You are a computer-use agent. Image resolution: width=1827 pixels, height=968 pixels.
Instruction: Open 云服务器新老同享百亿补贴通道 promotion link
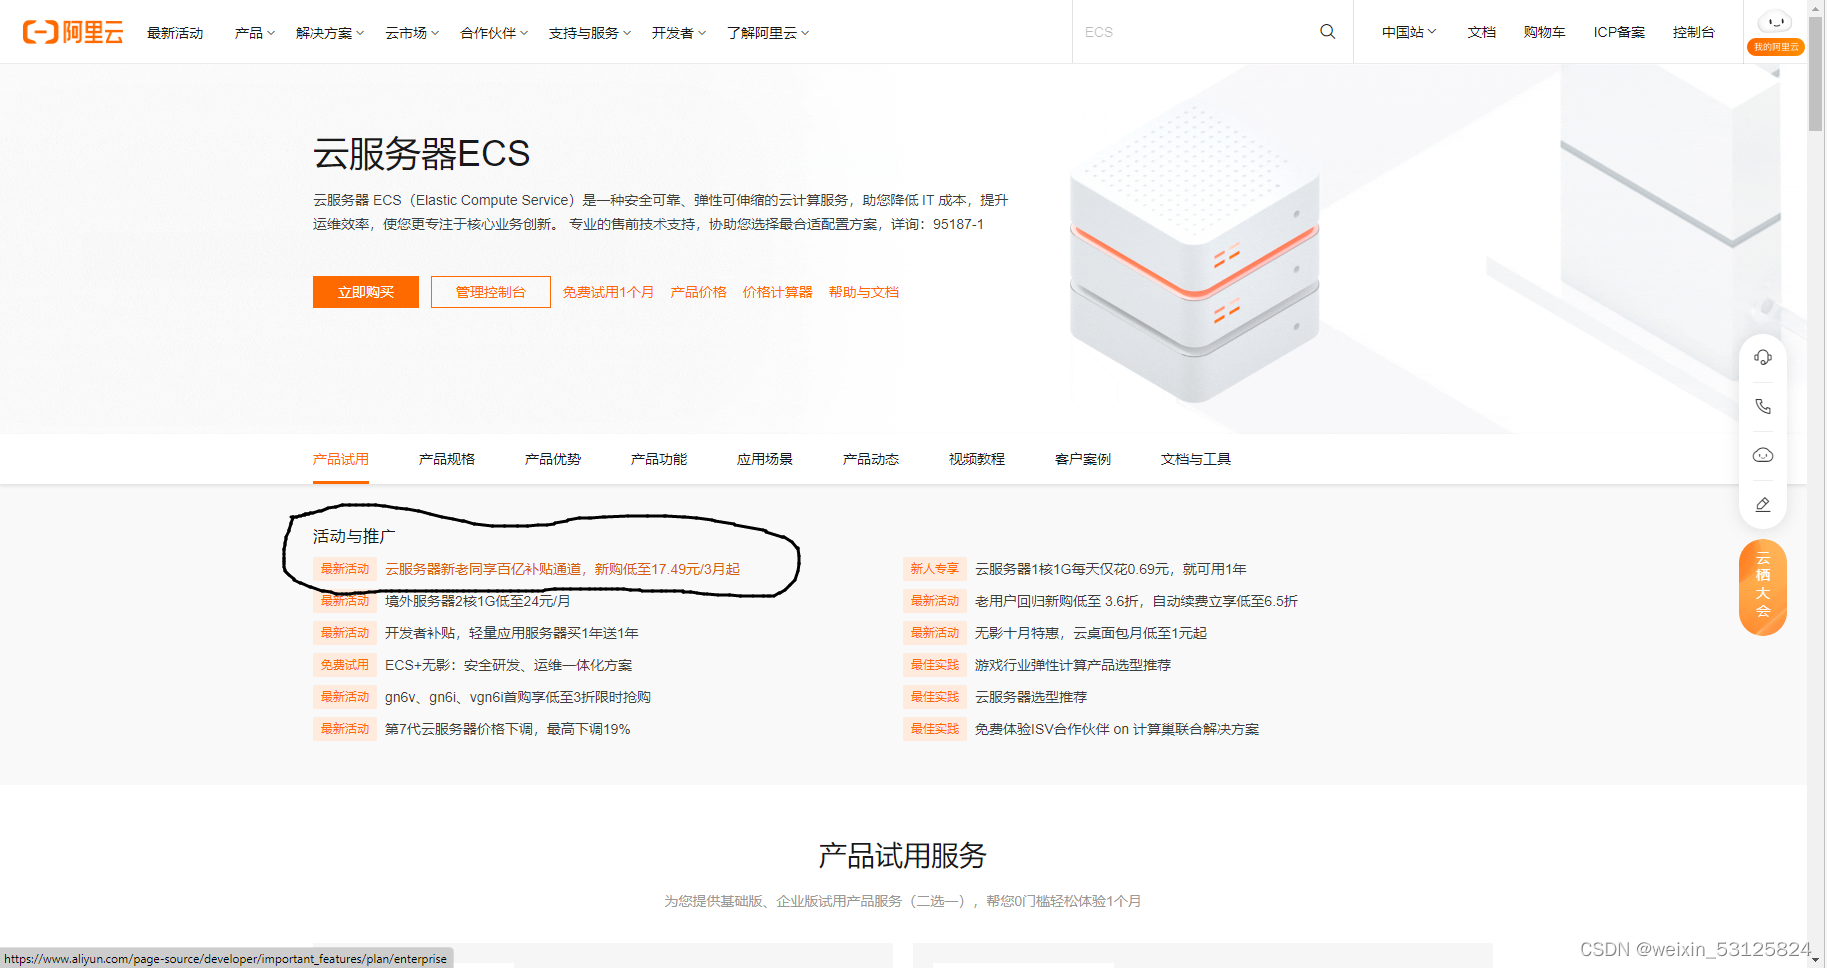(x=562, y=569)
